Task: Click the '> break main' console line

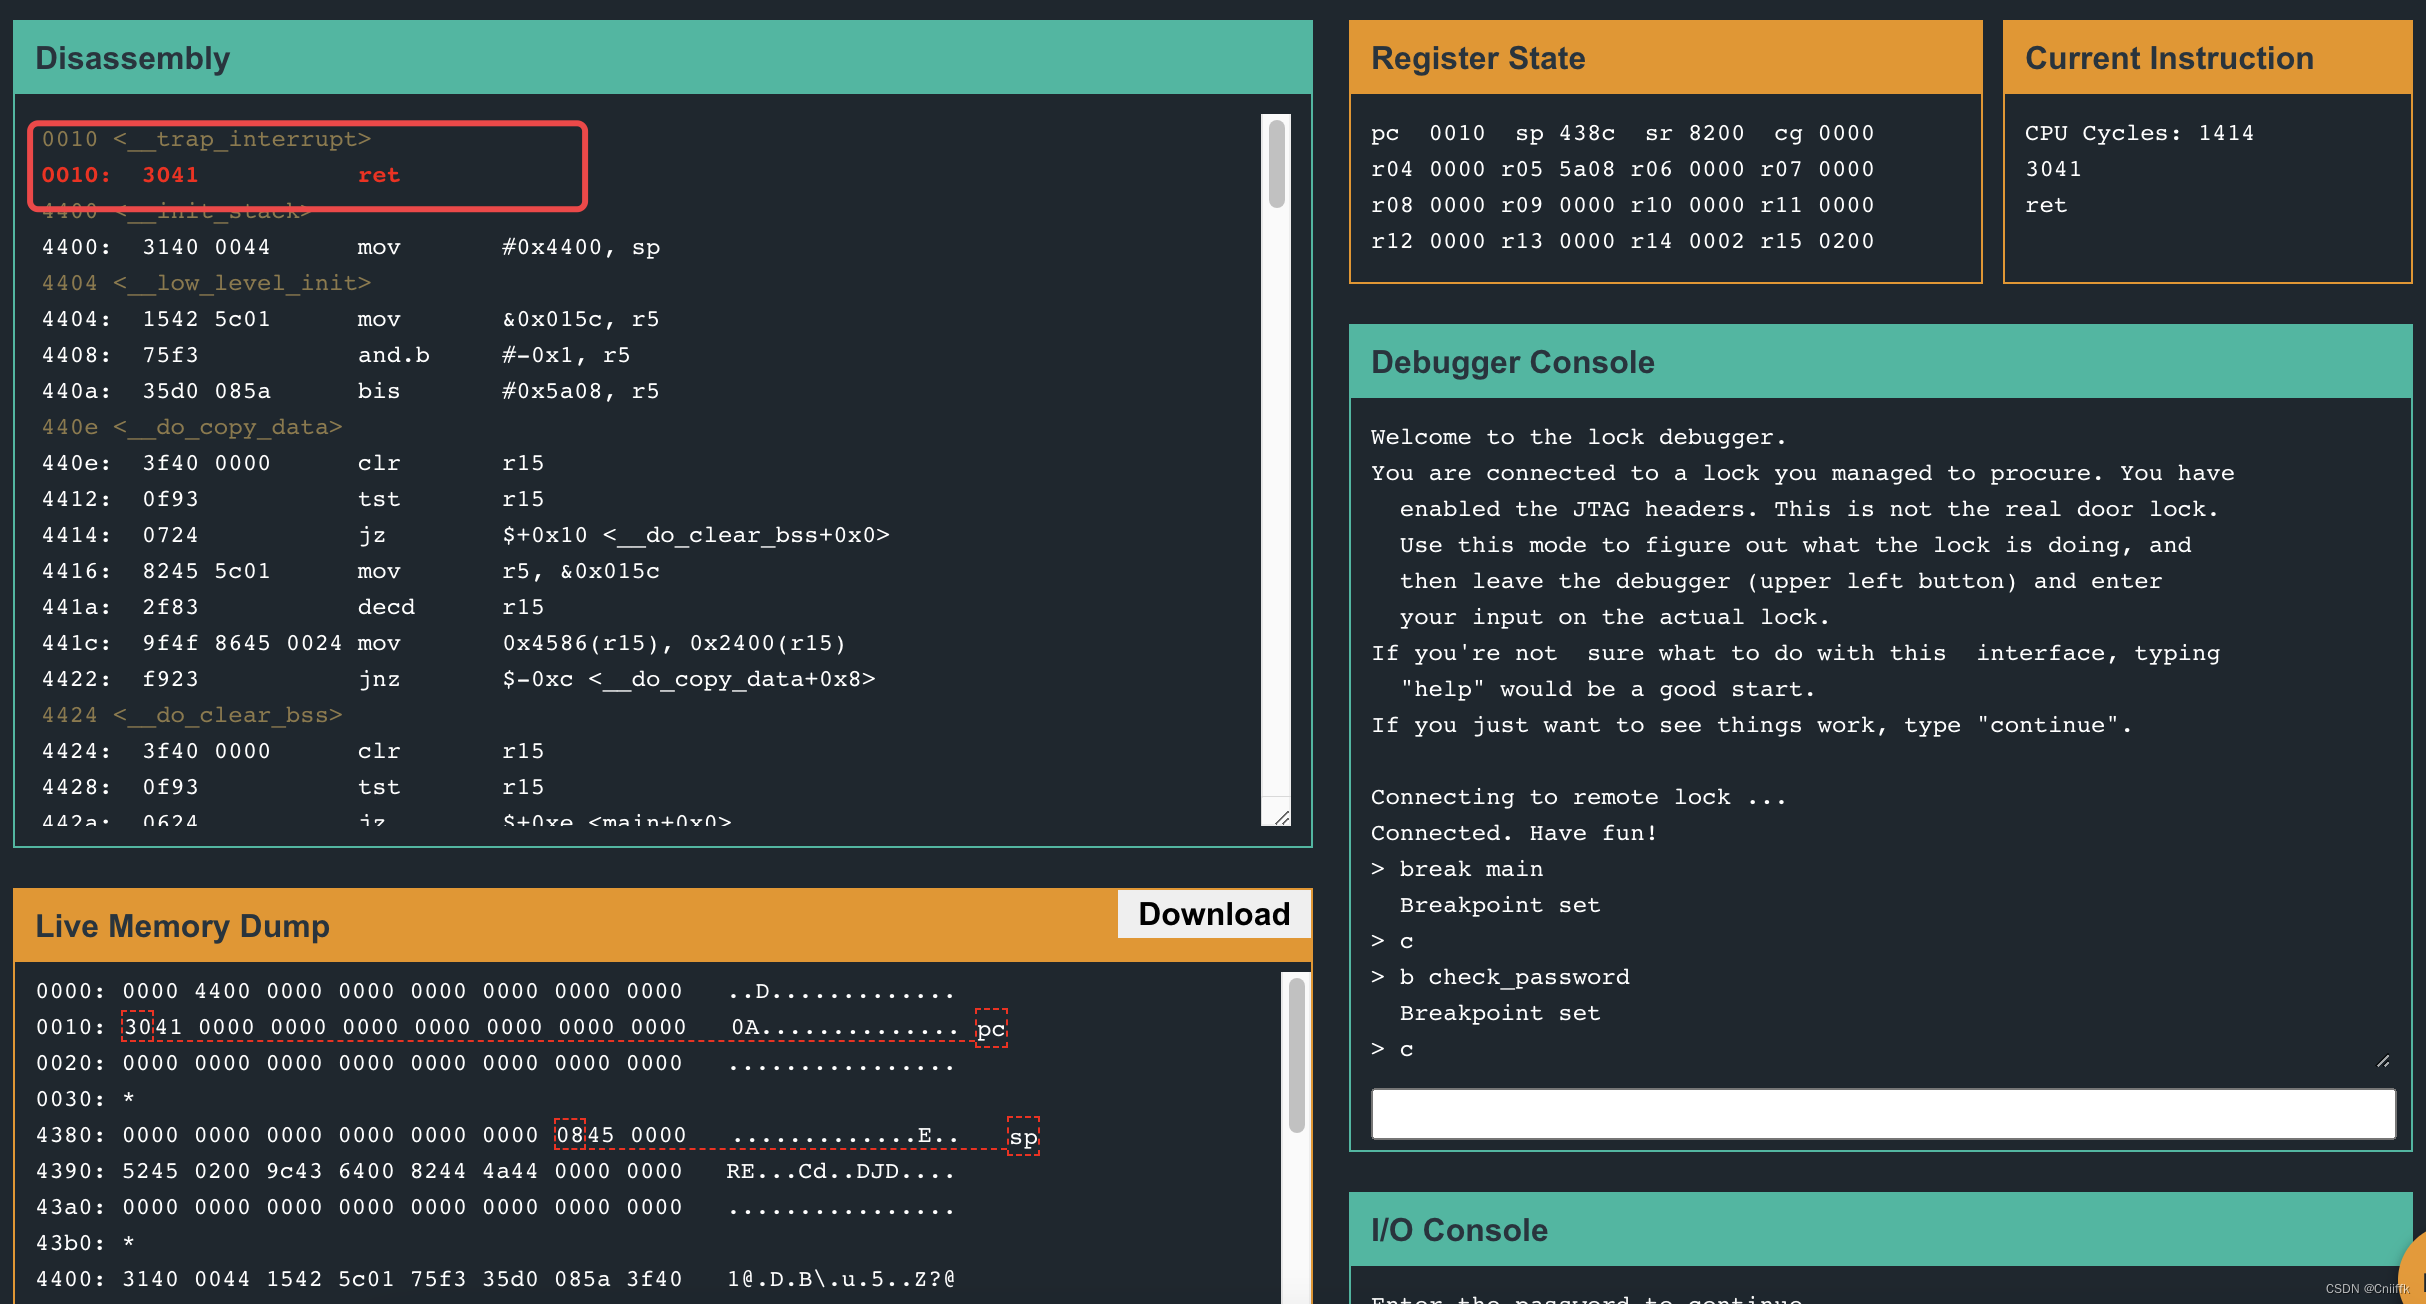Action: click(x=1457, y=869)
